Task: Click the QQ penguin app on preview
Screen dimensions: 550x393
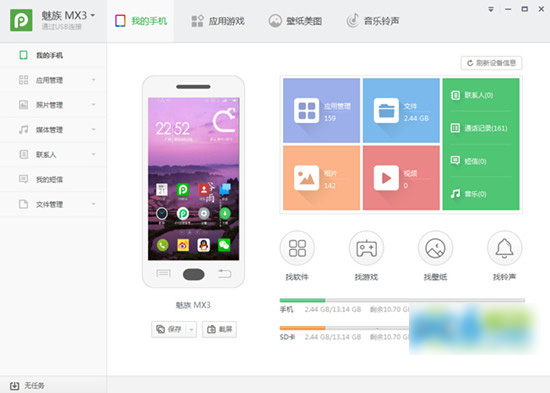Action: pos(204,245)
